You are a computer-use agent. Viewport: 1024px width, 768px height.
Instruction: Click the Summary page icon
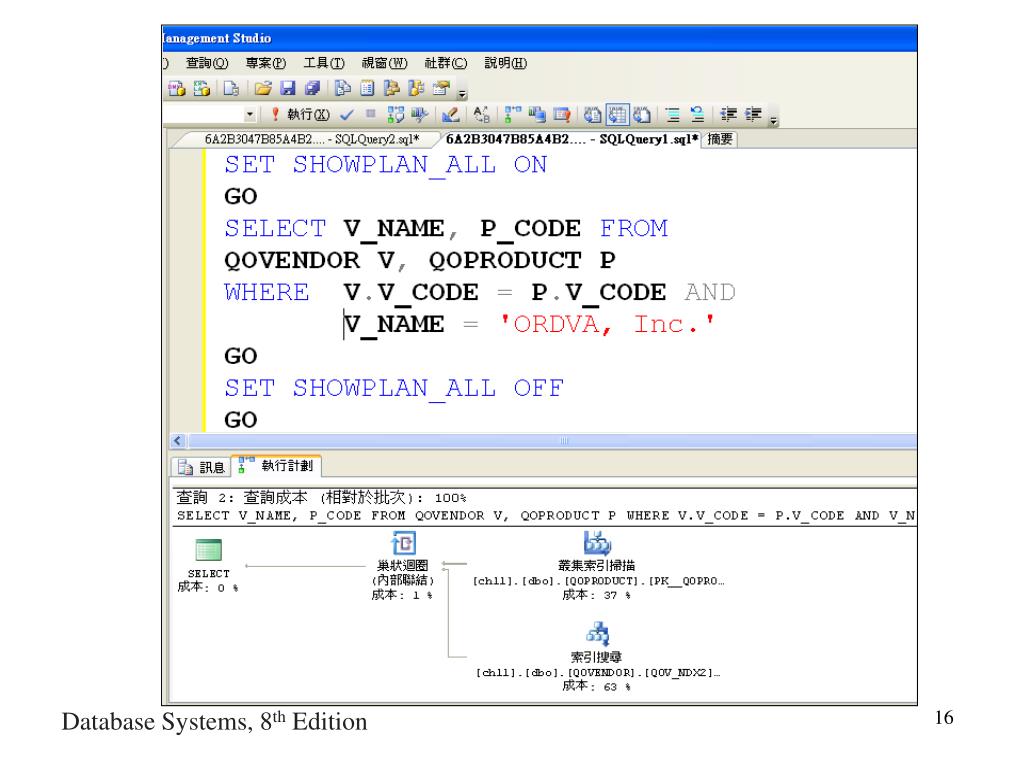[368, 88]
